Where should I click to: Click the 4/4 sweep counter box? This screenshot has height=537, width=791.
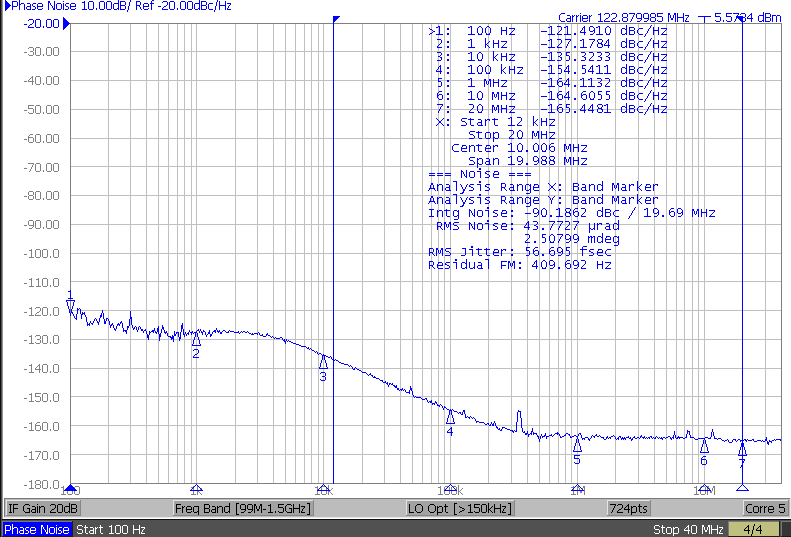(753, 529)
